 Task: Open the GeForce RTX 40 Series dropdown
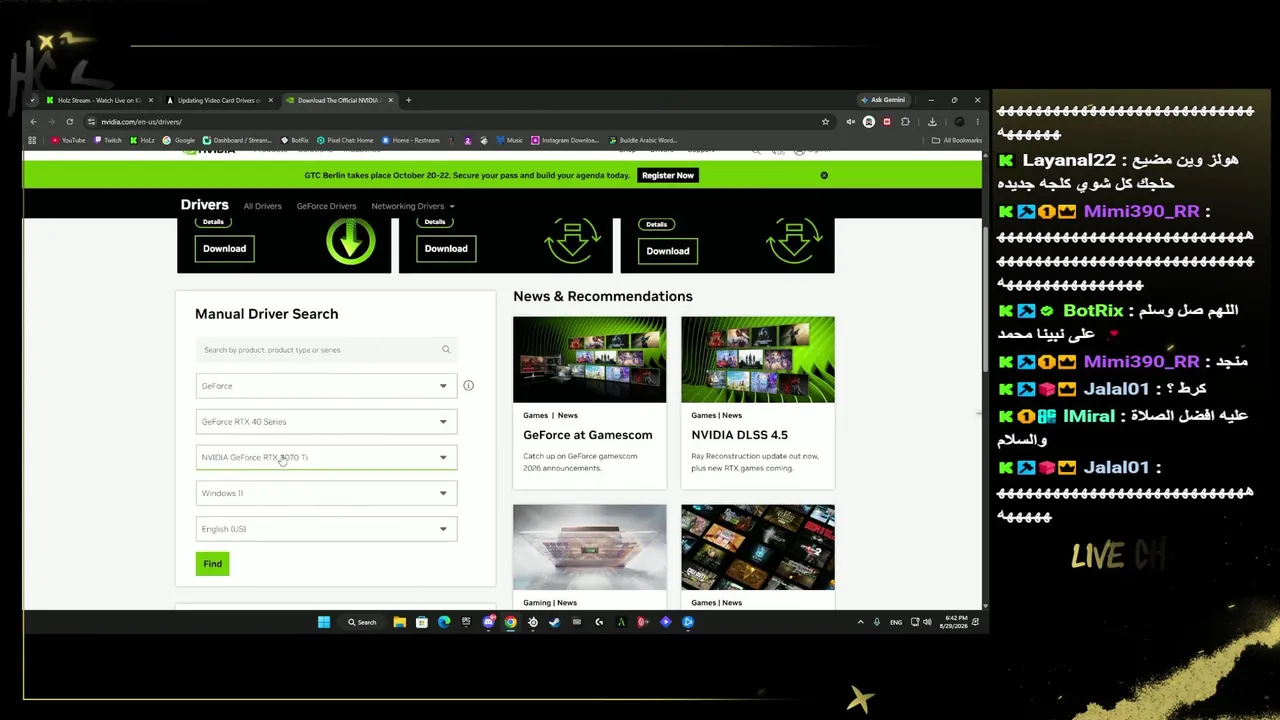coord(326,422)
